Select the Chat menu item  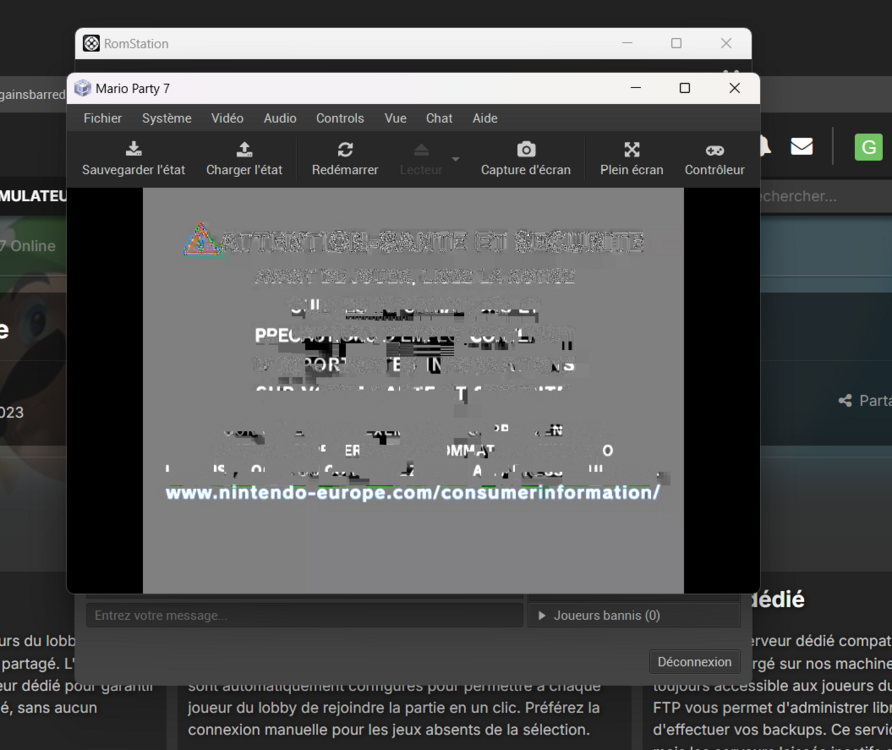click(439, 118)
